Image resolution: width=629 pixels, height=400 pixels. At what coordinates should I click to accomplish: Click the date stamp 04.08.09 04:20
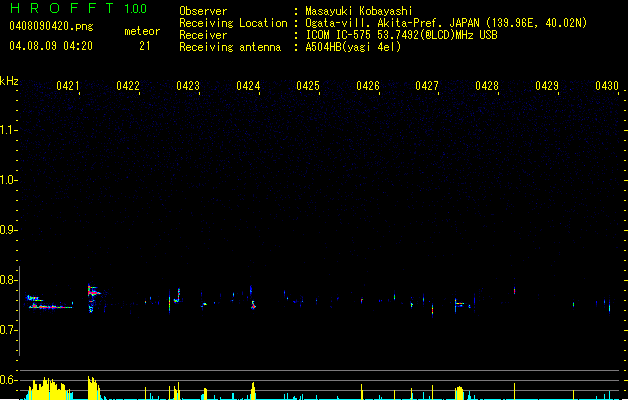[x=51, y=46]
